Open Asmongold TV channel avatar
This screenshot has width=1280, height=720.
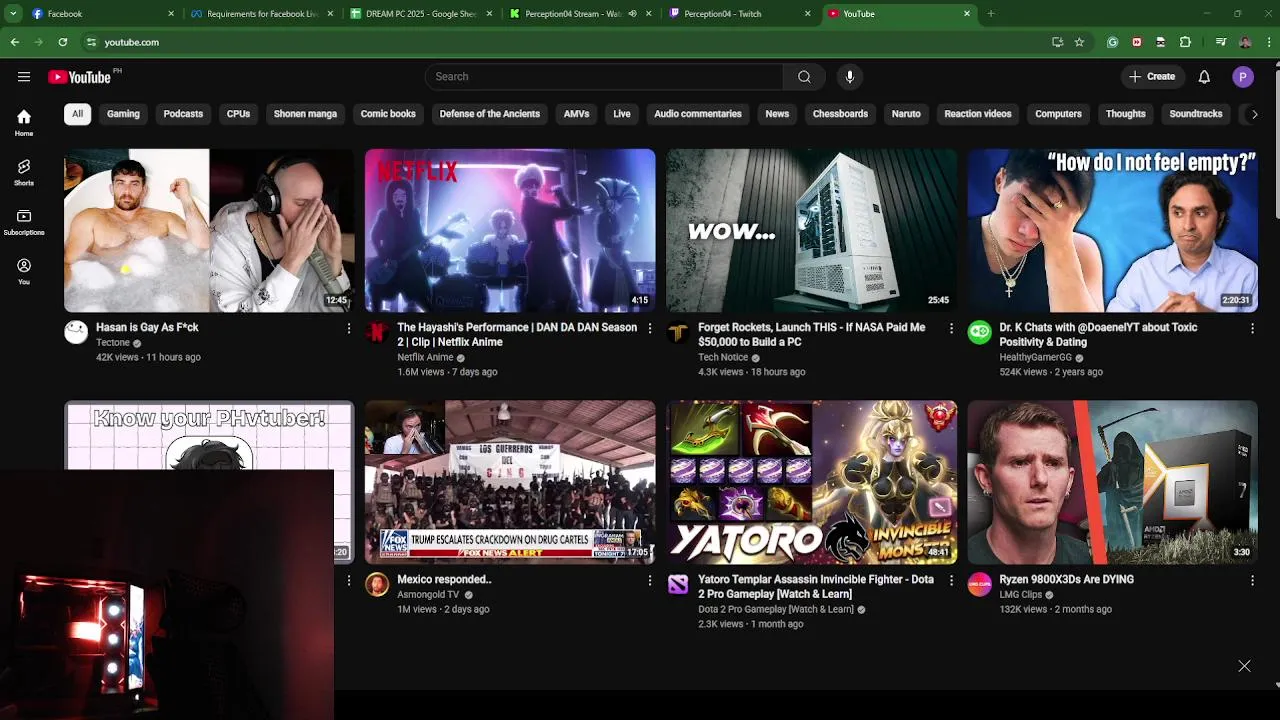click(x=377, y=585)
